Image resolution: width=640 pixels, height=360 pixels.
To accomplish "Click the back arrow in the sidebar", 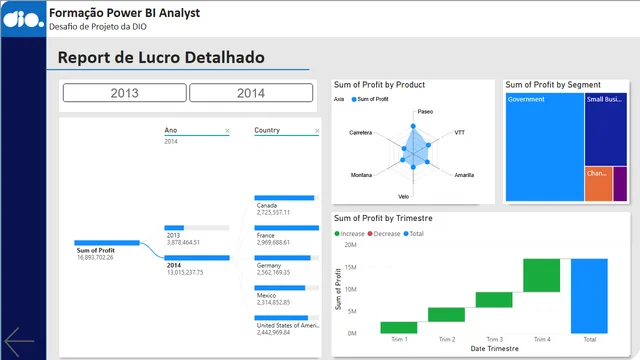I will click(x=19, y=342).
